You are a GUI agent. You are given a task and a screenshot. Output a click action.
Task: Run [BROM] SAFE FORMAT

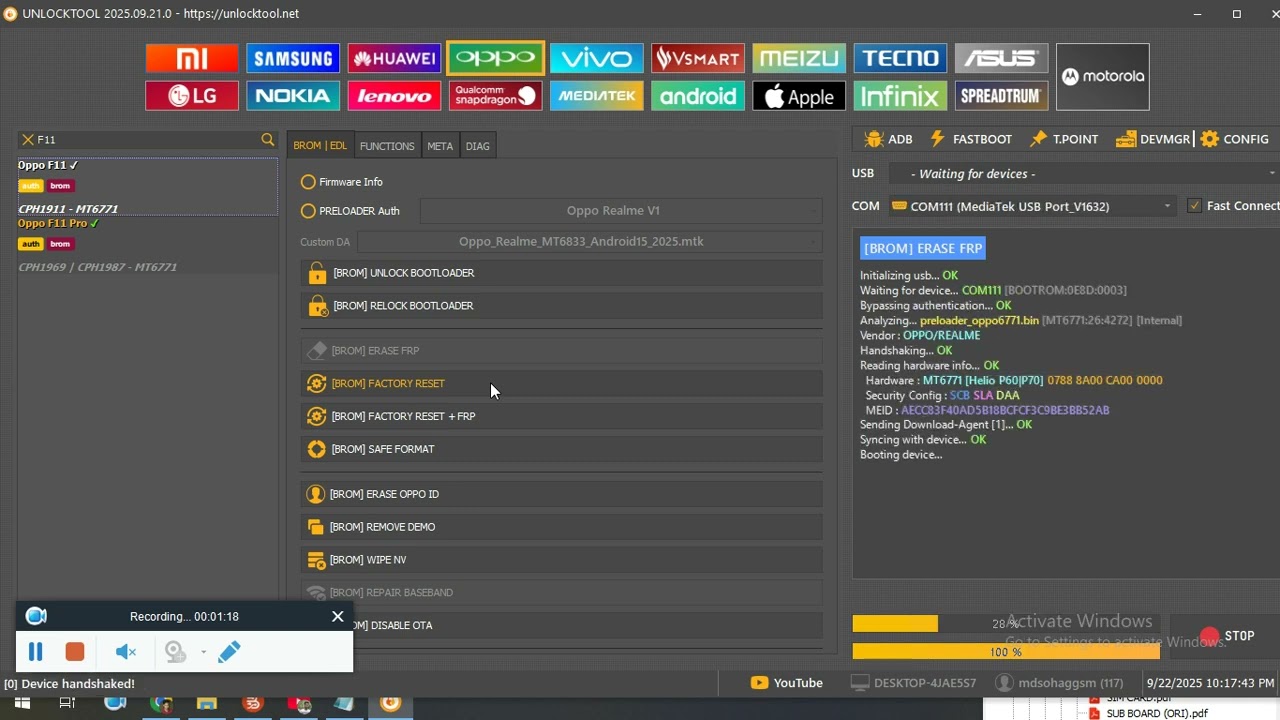[x=561, y=450]
